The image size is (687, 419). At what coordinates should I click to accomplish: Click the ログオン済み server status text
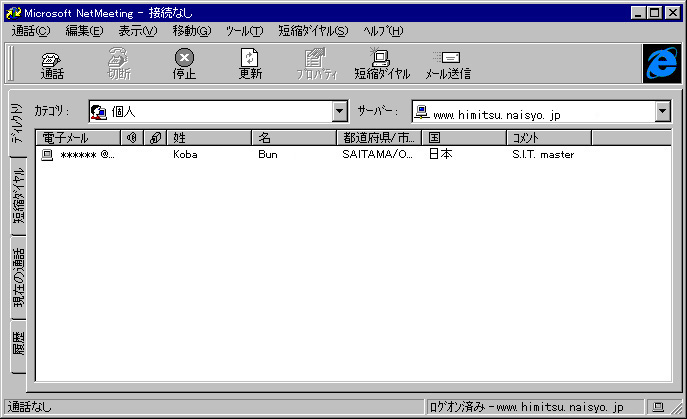(x=526, y=407)
